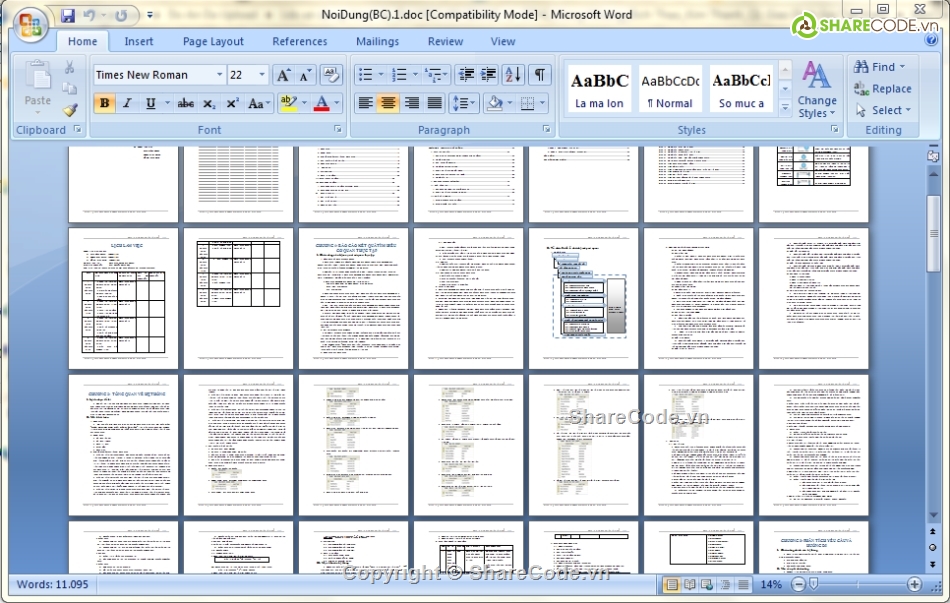950x603 pixels.
Task: Open the View tab
Action: point(503,41)
